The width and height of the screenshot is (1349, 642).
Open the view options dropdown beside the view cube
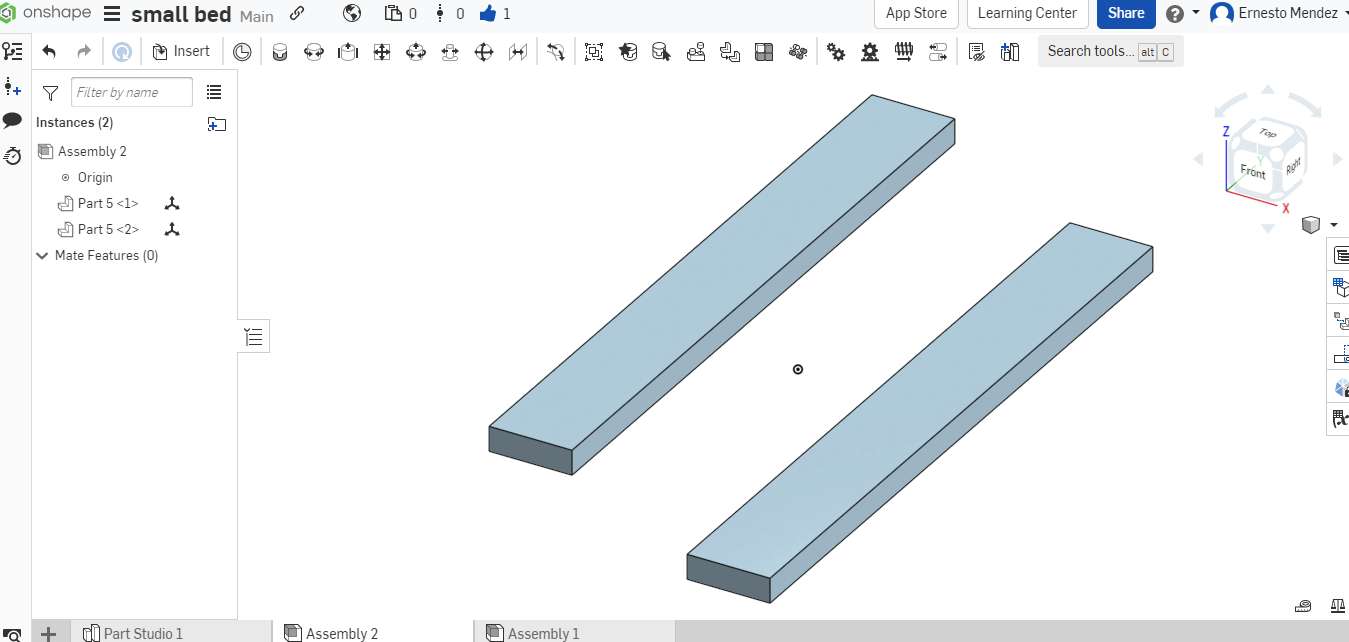pyautogui.click(x=1331, y=224)
